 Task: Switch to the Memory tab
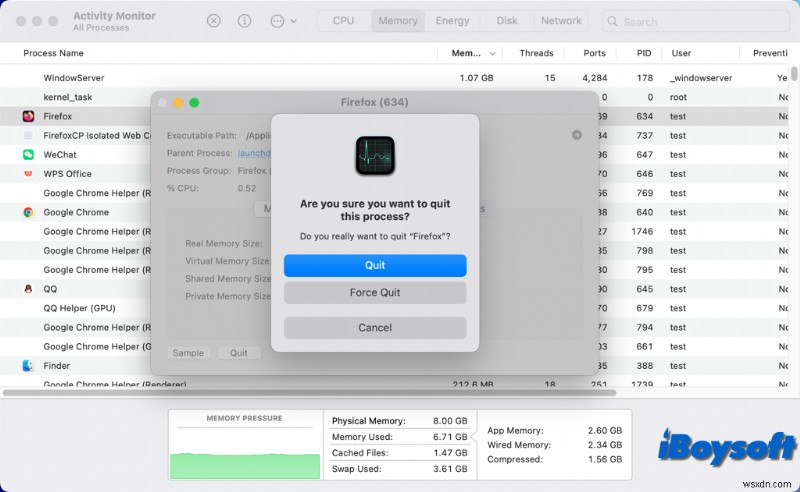pos(398,21)
